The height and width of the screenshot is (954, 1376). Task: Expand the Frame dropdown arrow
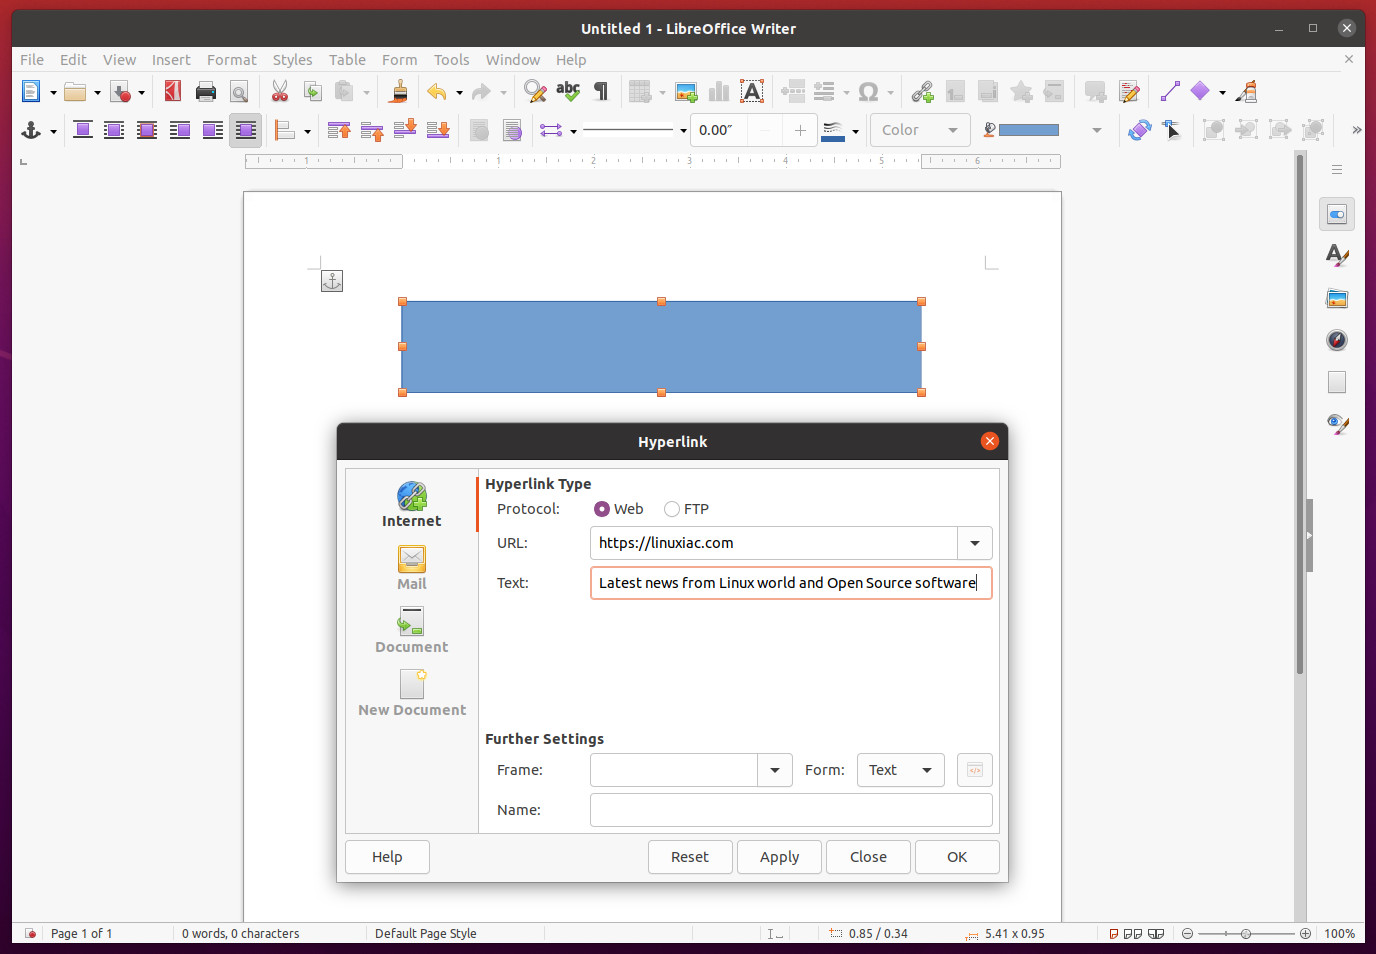775,770
